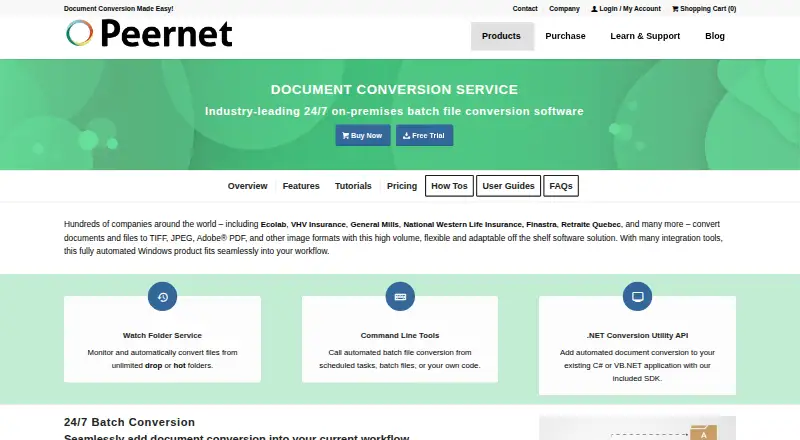800x440 pixels.
Task: Click the Peernet circular logo icon
Action: [x=80, y=33]
